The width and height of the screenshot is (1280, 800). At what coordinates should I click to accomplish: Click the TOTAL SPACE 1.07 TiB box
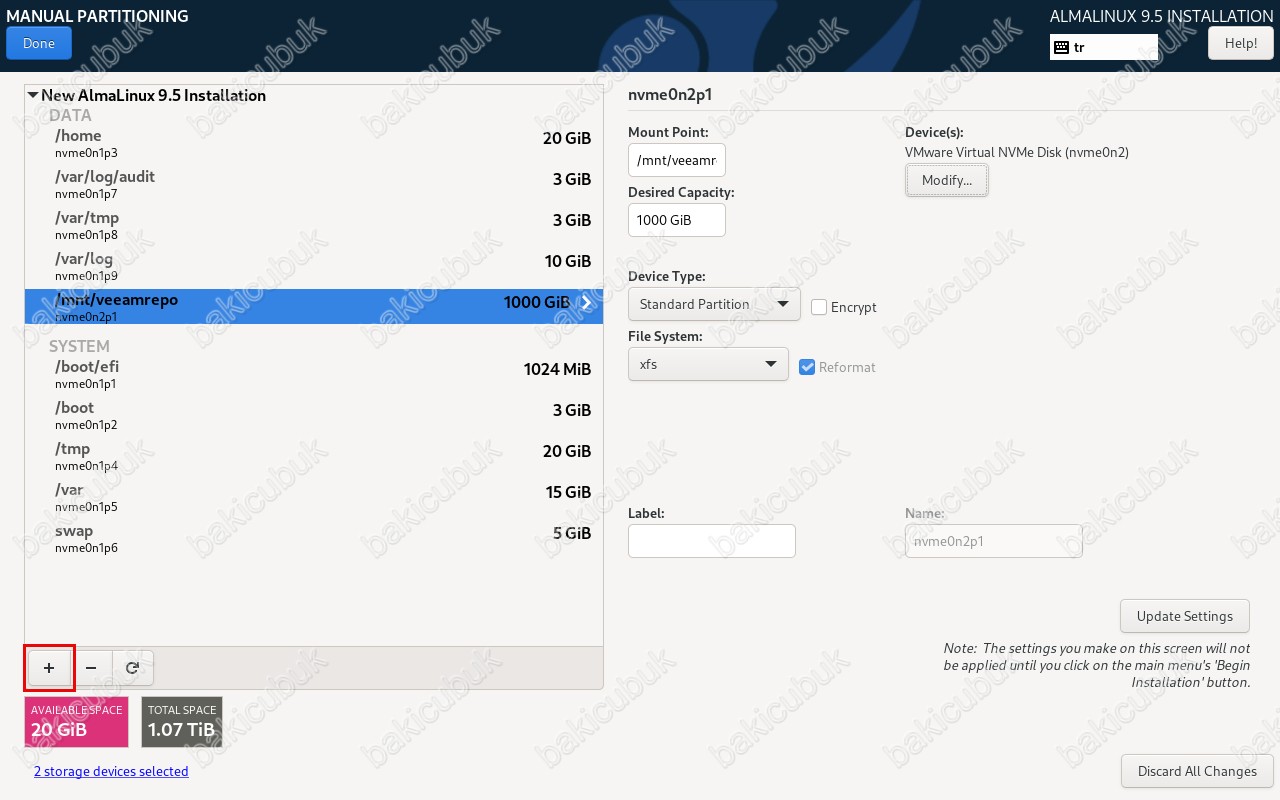(182, 722)
